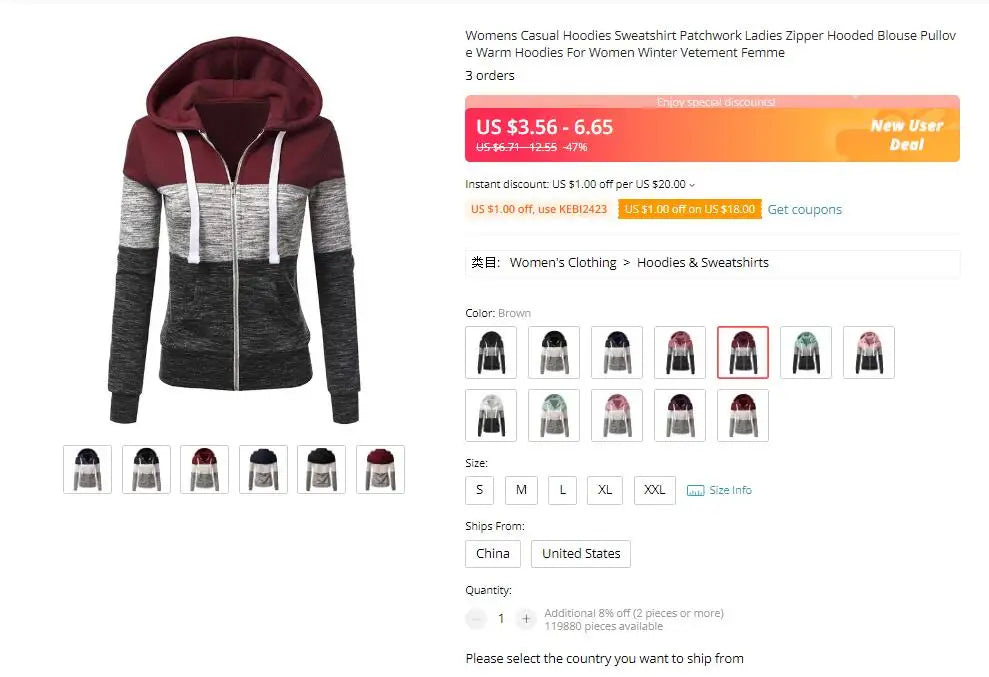Click the US $1.00 off on US $18.00 coupon
The image size is (989, 677).
[x=690, y=209]
